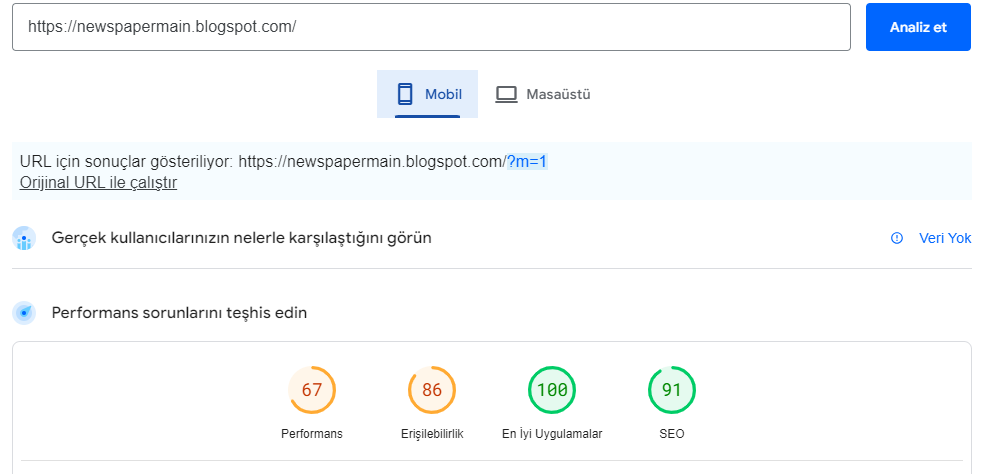1005x474 pixels.
Task: Click the Analiz et button
Action: 918,27
